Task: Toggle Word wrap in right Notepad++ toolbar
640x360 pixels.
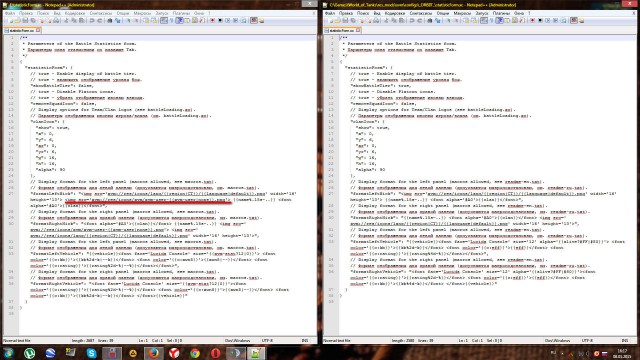Action: [x=484, y=20]
